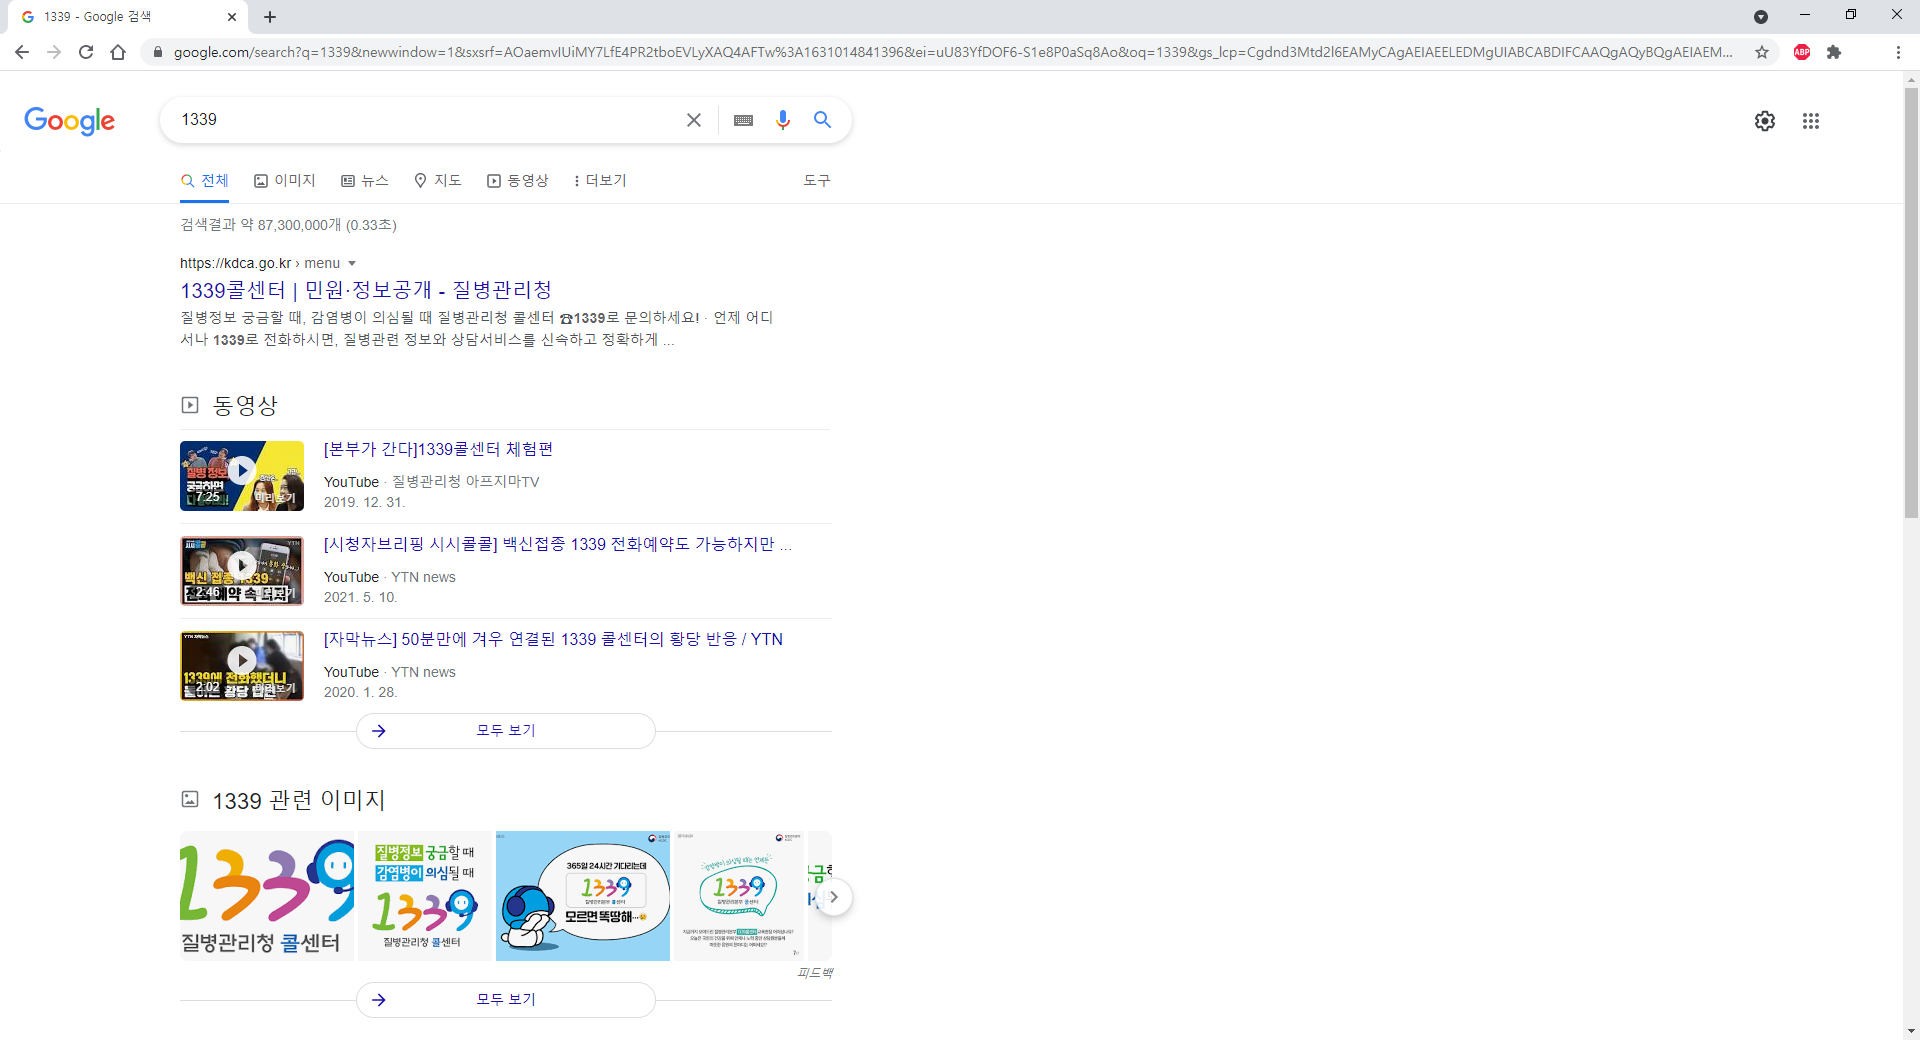Bookmark this page with the star icon
Image resolution: width=1920 pixels, height=1040 pixels.
1762,52
